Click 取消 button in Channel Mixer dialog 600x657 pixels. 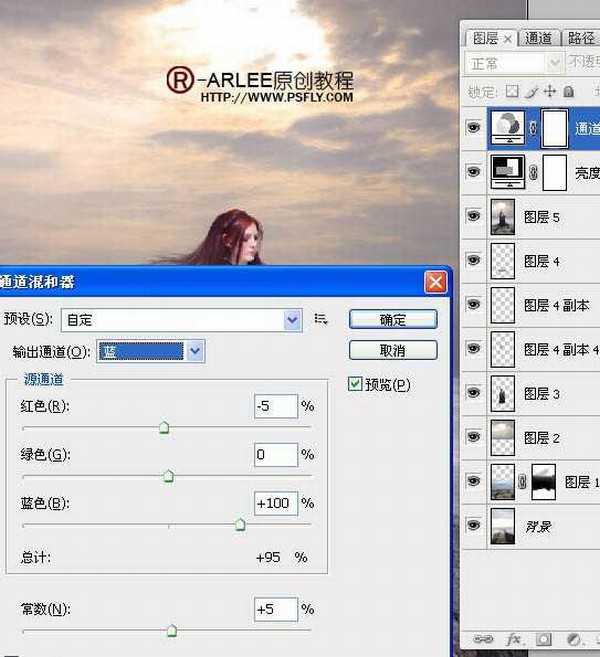(x=393, y=350)
